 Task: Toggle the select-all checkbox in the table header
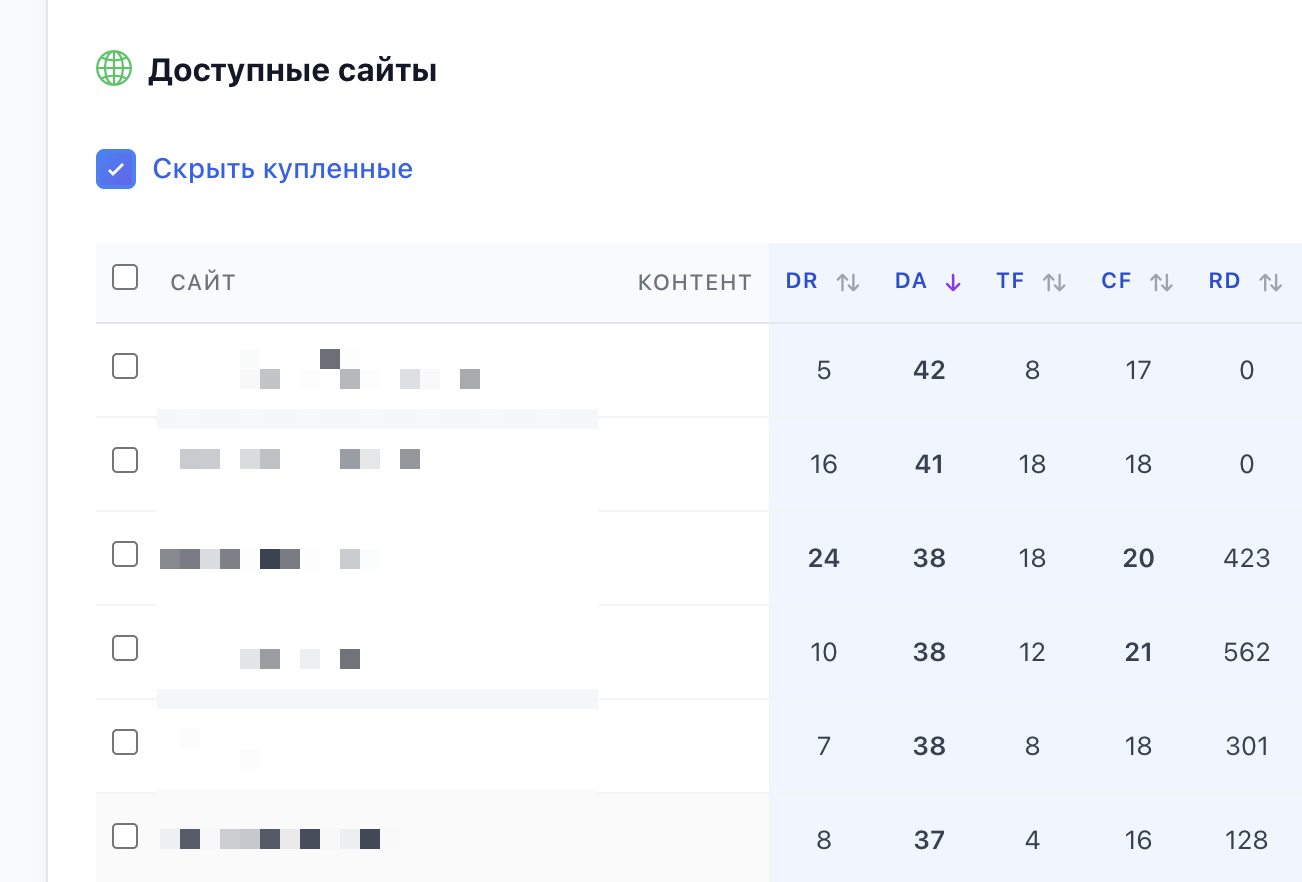coord(125,277)
